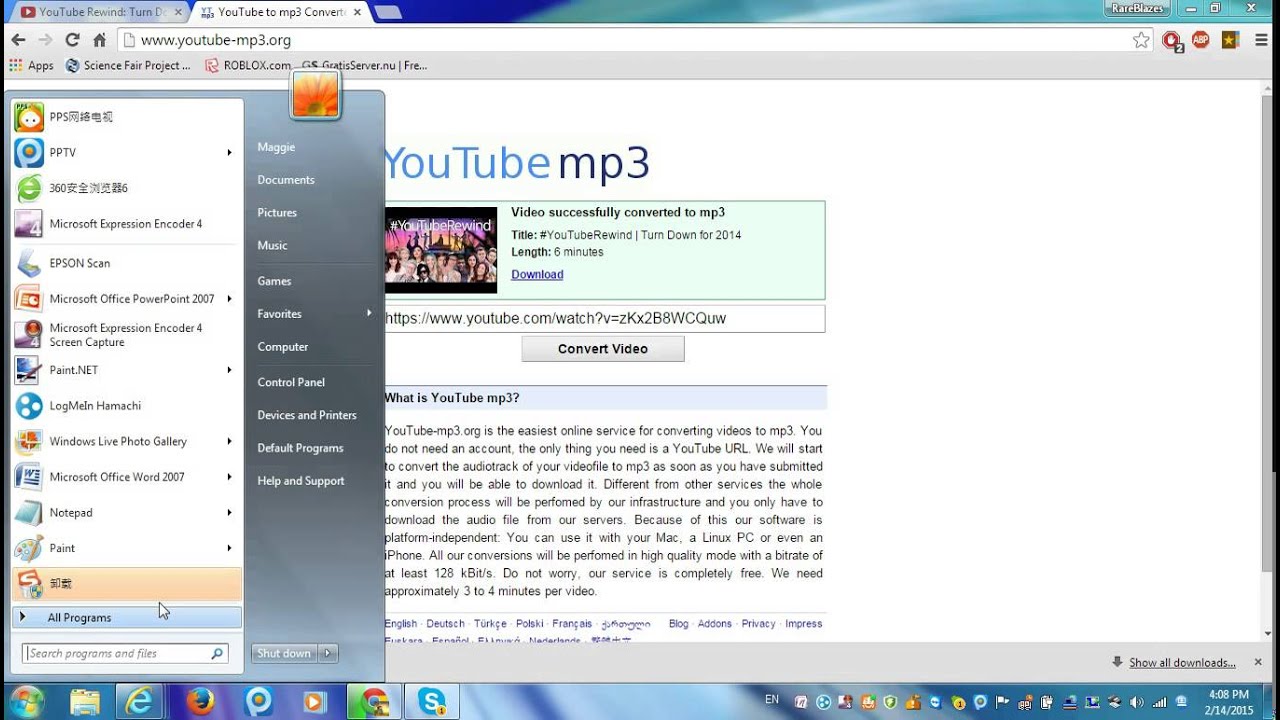Expand the Favorites submenu arrow
1280x720 pixels.
tap(370, 314)
